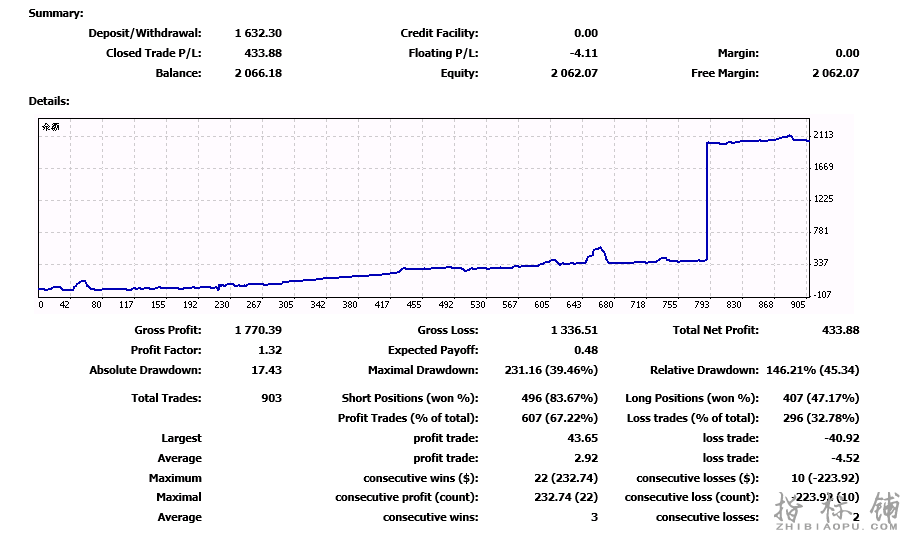Click chart x-axis label 680

click(x=606, y=304)
